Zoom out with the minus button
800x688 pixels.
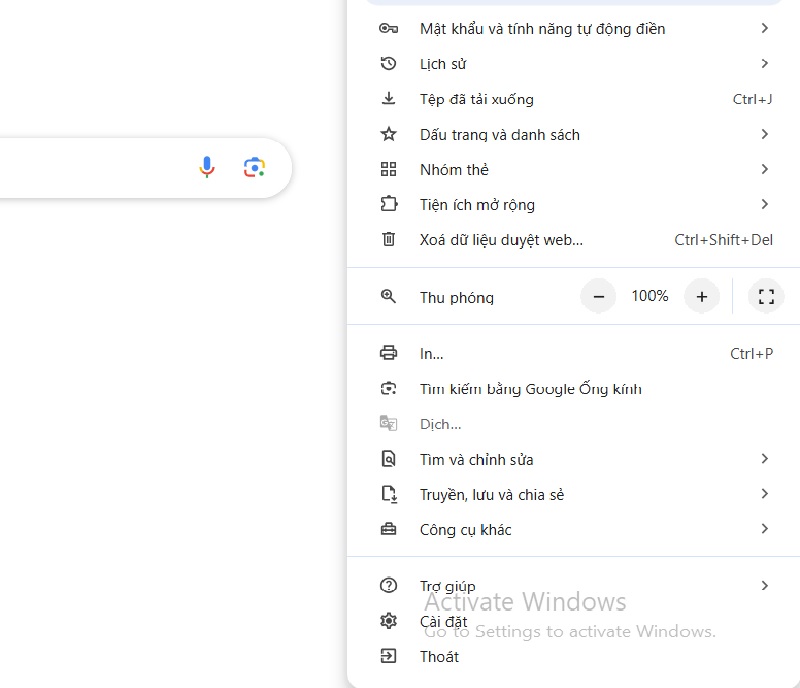[x=598, y=297]
